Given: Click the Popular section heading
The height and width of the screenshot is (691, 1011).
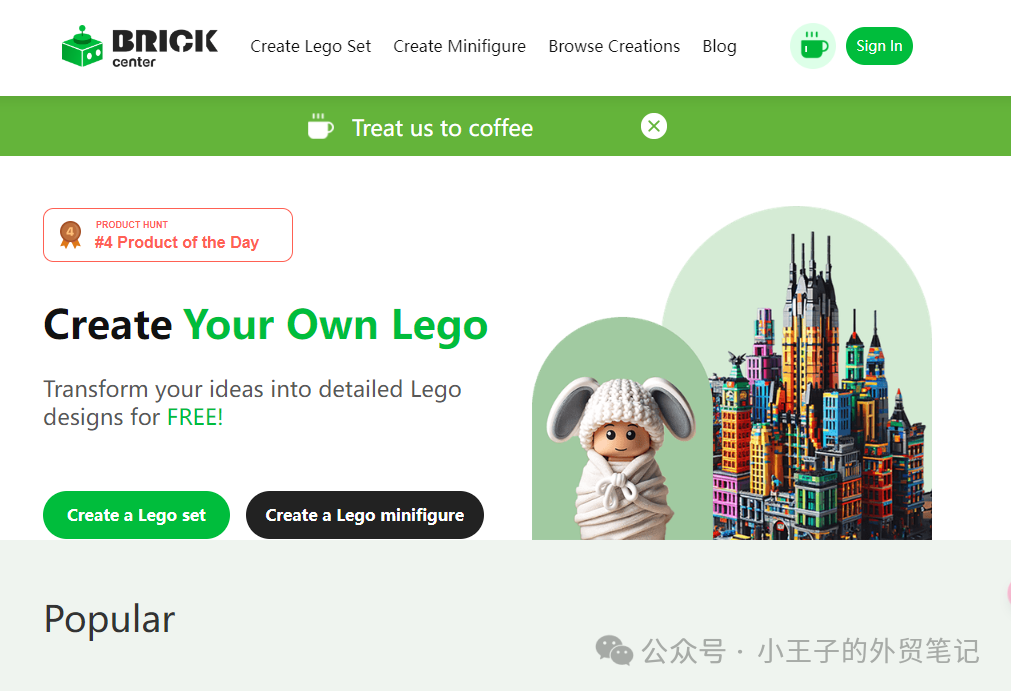Looking at the screenshot, I should tap(110, 619).
